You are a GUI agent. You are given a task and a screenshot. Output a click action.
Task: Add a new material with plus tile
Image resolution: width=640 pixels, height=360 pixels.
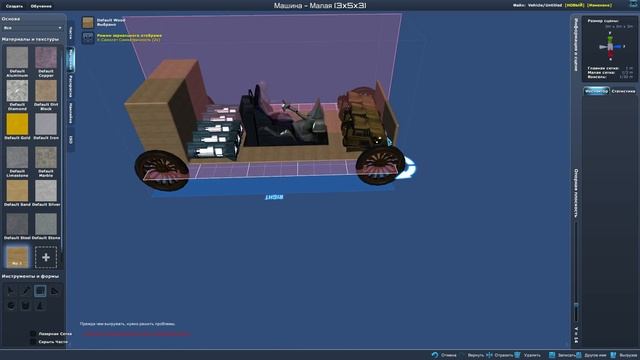pyautogui.click(x=46, y=257)
